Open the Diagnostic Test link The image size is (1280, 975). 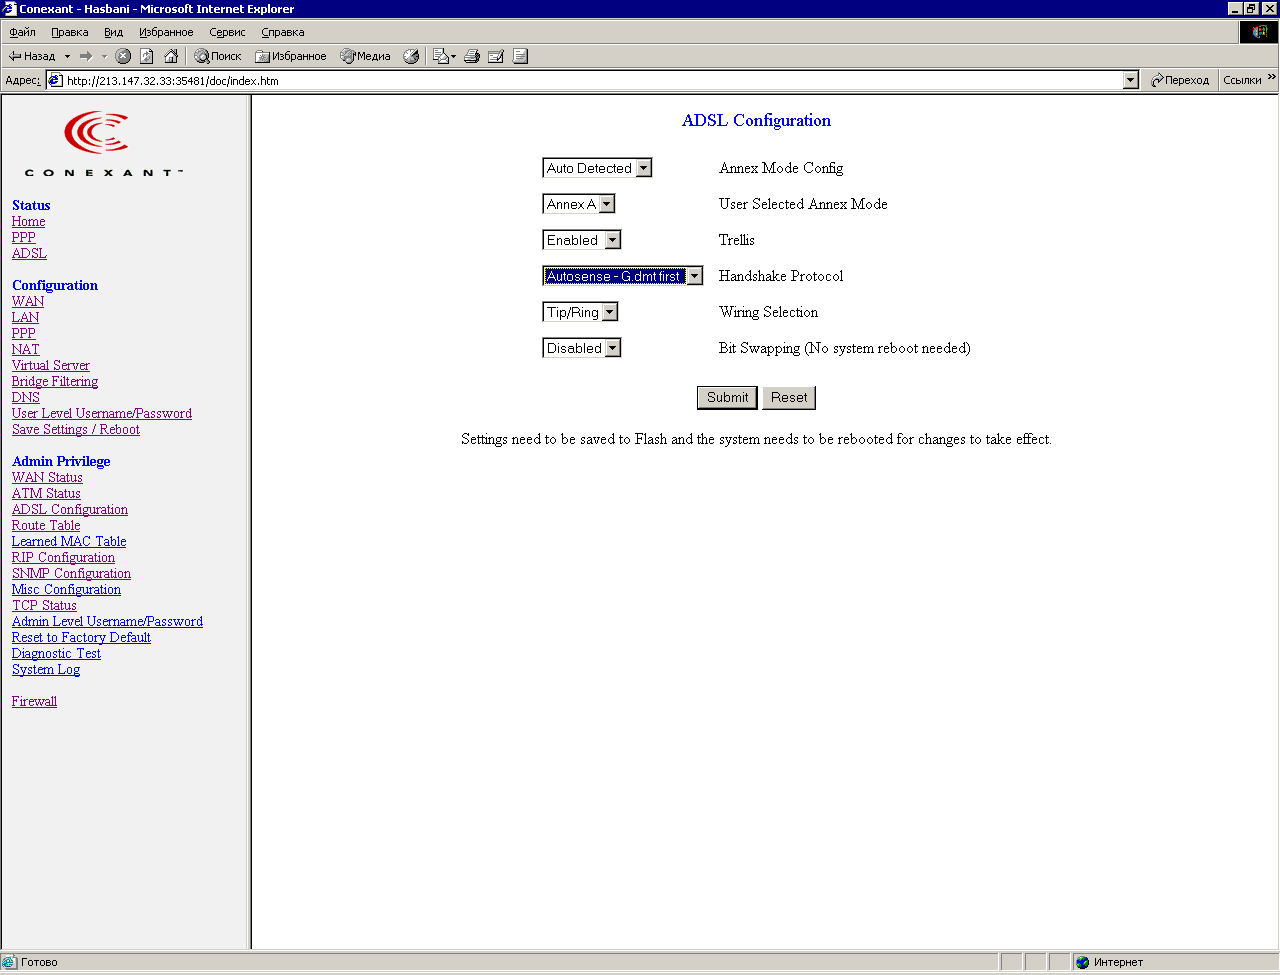point(56,653)
